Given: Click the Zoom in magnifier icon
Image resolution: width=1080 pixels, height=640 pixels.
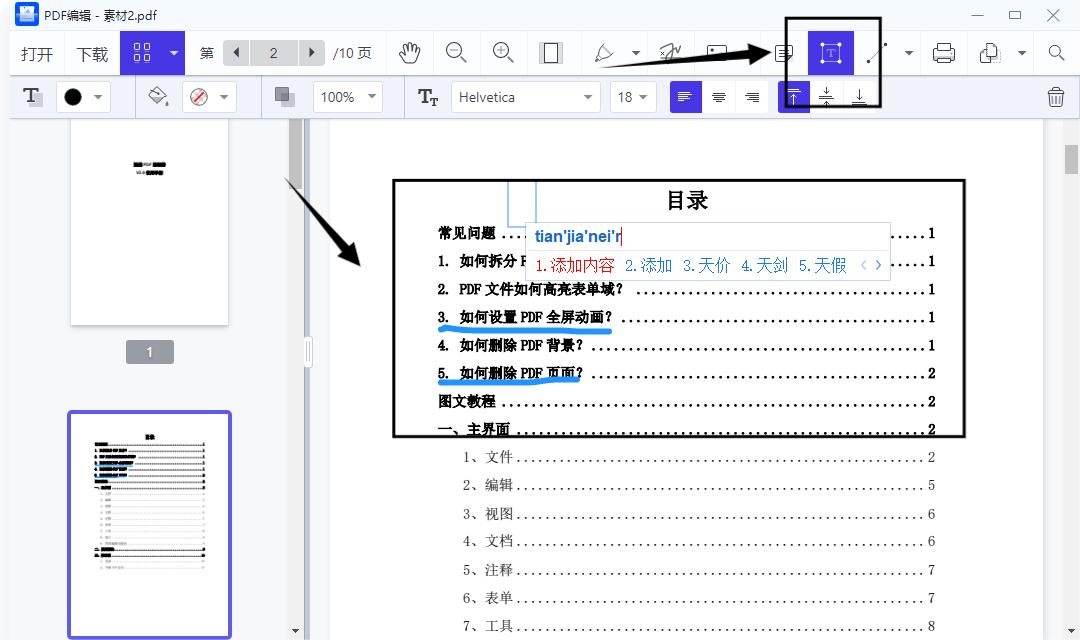Looking at the screenshot, I should coord(501,53).
